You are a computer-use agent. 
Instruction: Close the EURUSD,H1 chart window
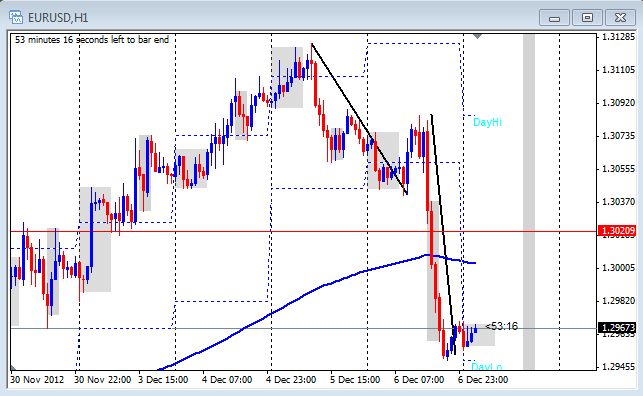620,18
